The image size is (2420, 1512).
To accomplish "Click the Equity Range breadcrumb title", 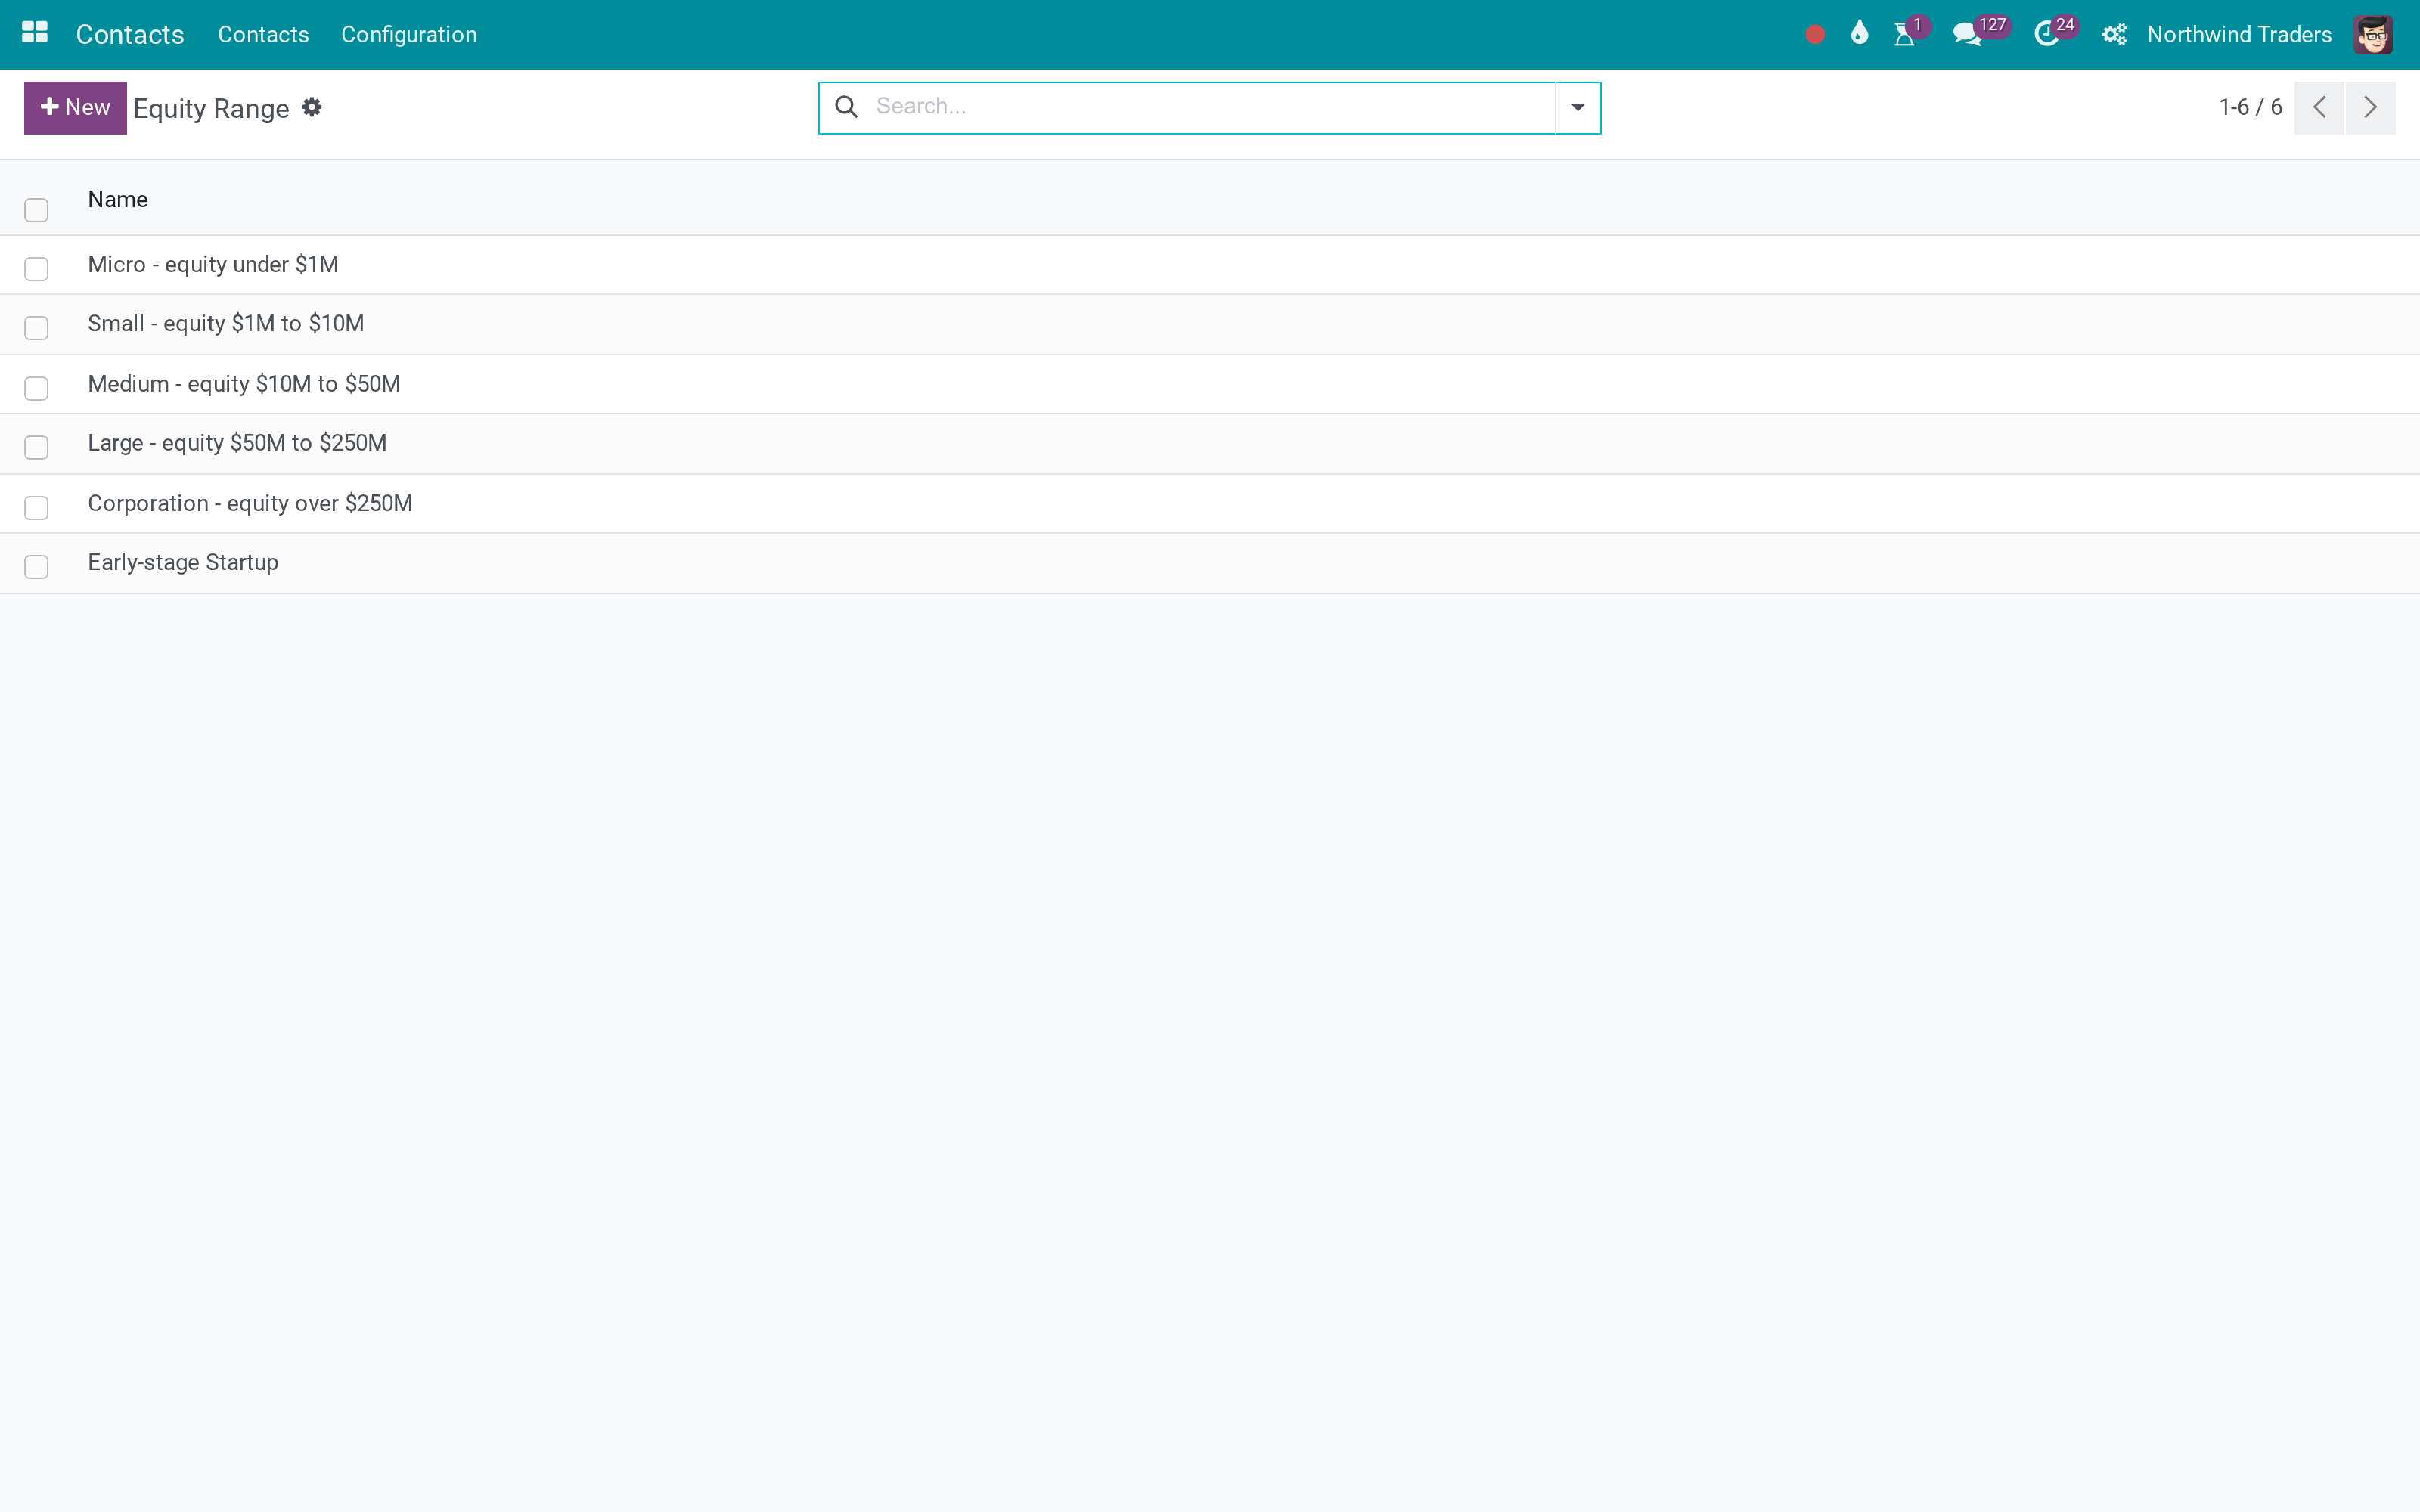I will [211, 108].
